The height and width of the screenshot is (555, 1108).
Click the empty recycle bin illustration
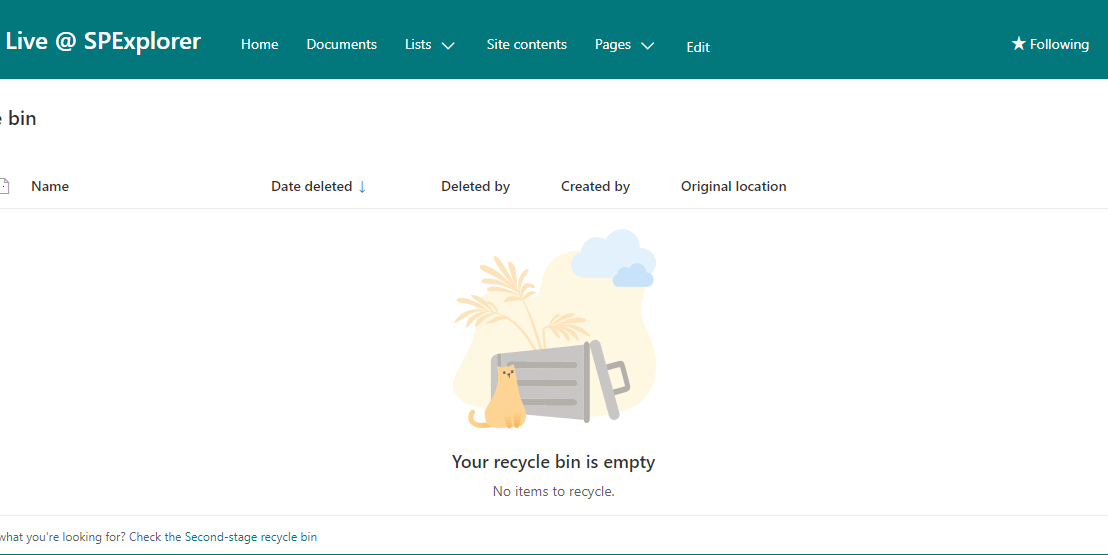pos(554,329)
